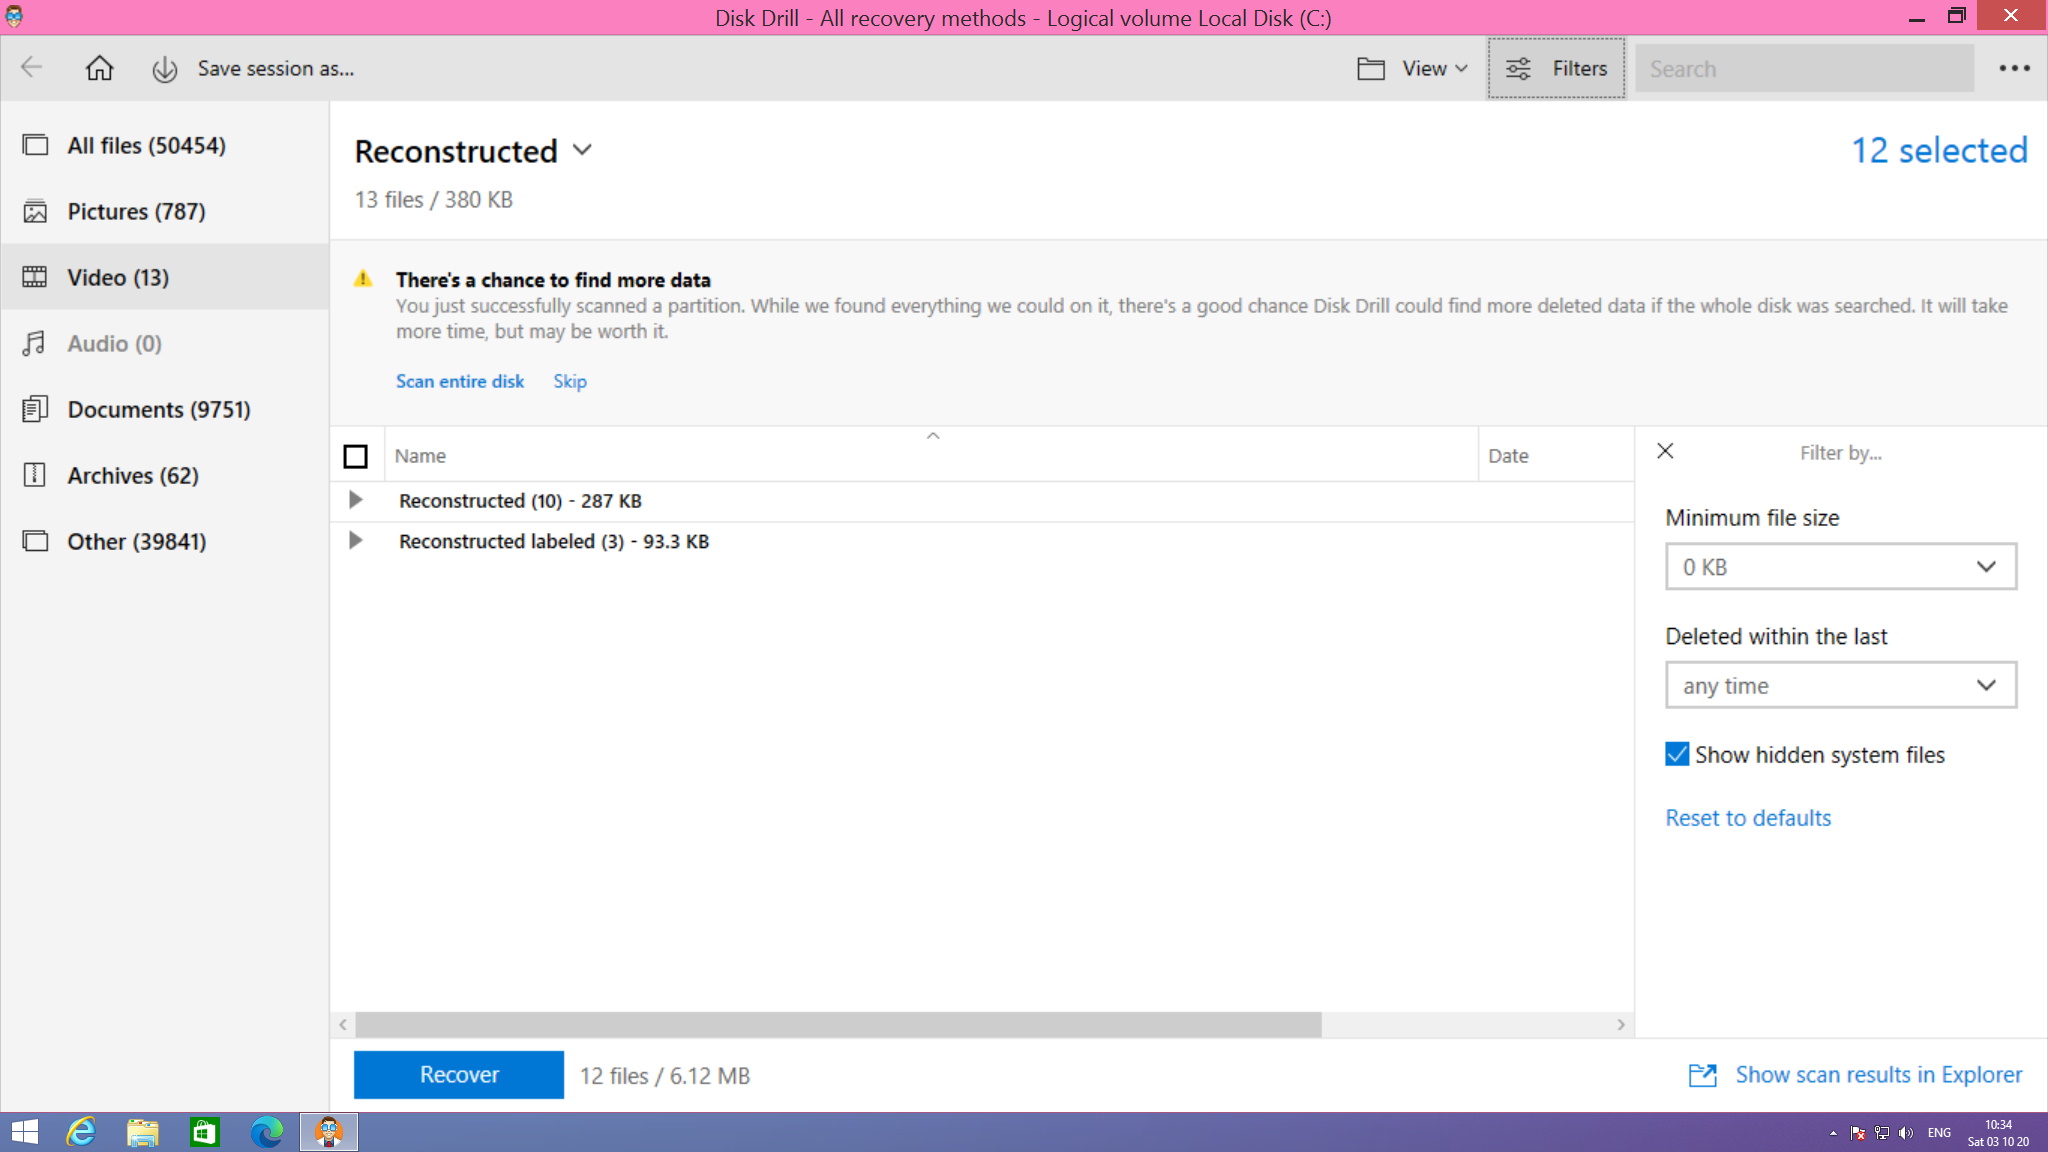Click the All files category icon
The height and width of the screenshot is (1152, 2048).
point(35,146)
